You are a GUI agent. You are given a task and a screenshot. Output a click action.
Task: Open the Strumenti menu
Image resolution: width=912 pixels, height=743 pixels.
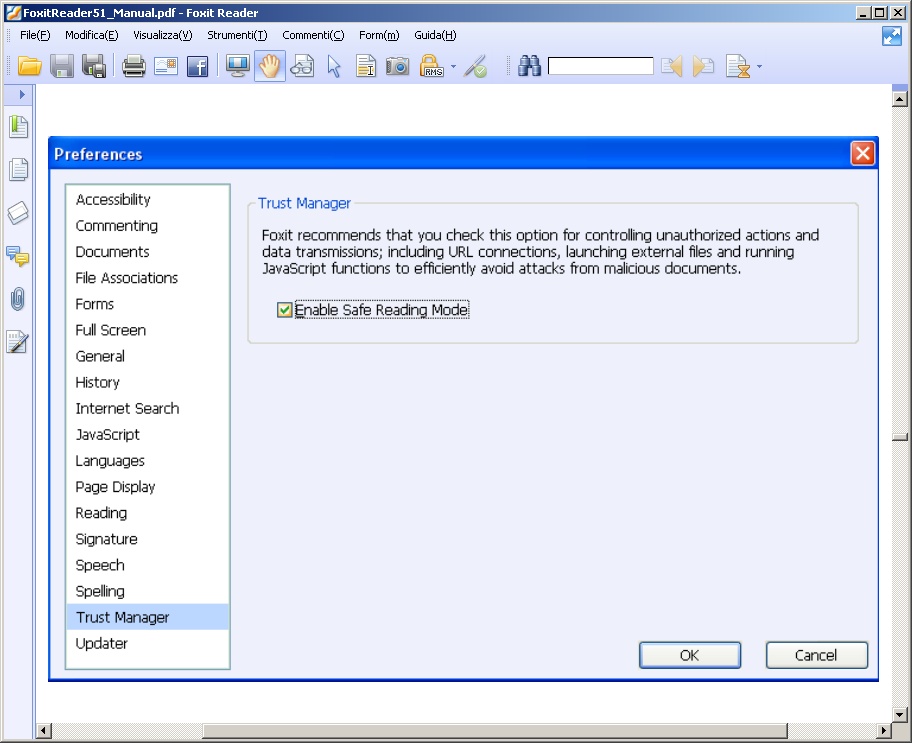[x=237, y=35]
